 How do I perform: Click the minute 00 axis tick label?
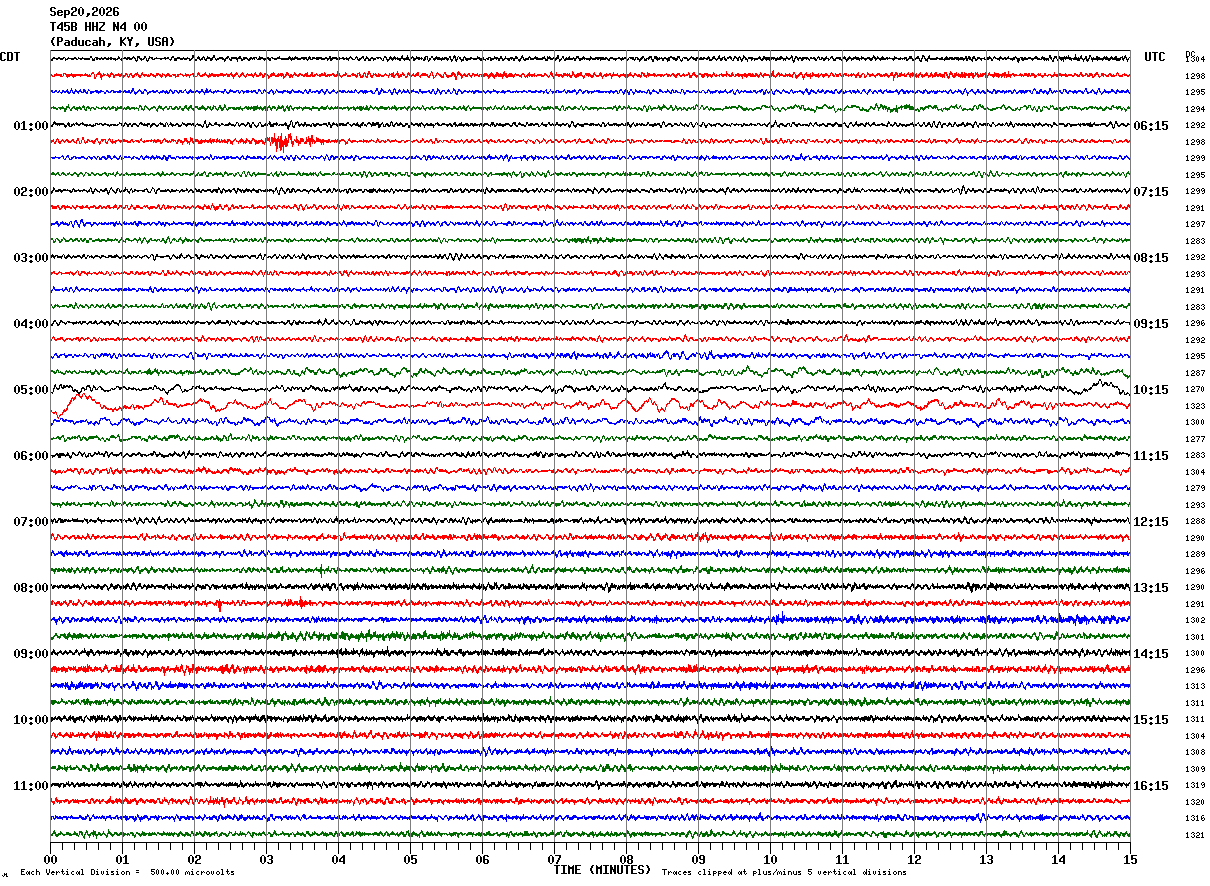pos(50,859)
